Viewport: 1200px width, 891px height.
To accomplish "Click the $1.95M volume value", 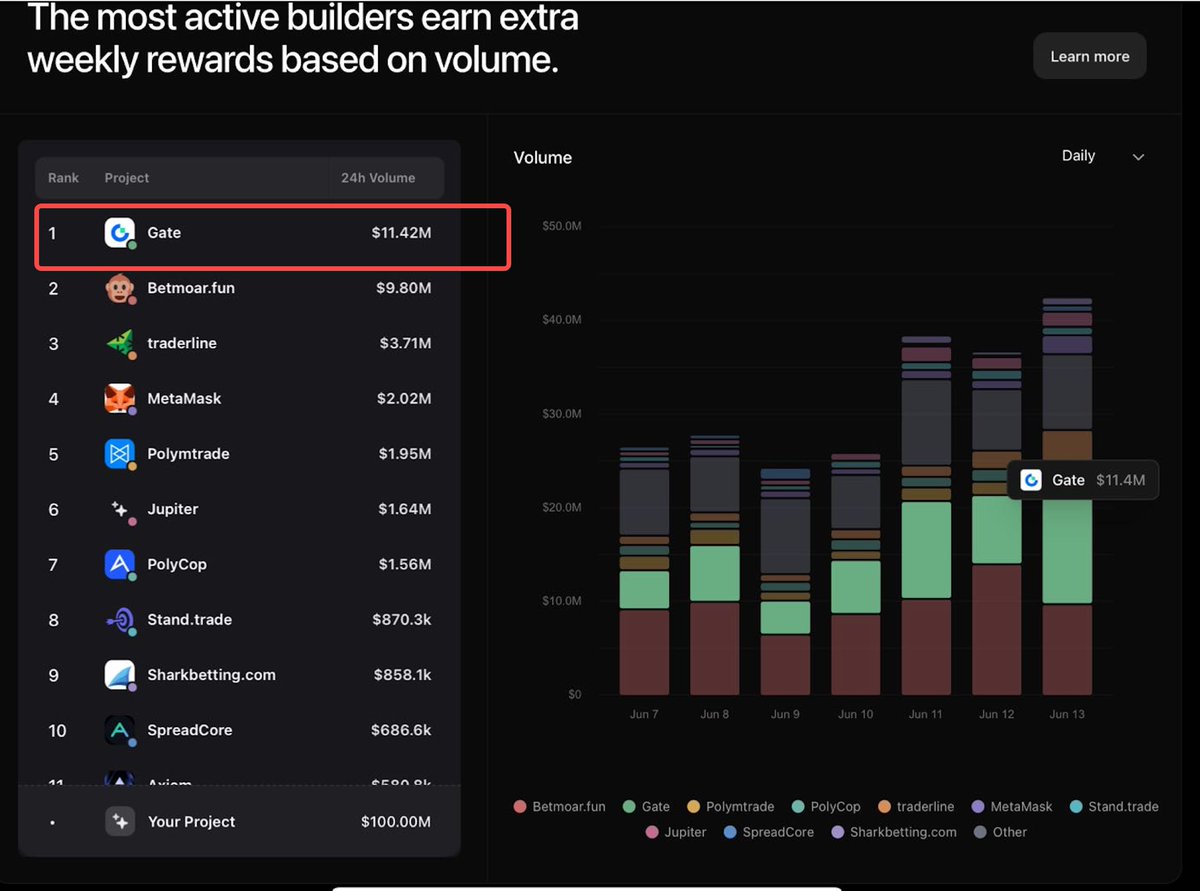I will (x=405, y=454).
